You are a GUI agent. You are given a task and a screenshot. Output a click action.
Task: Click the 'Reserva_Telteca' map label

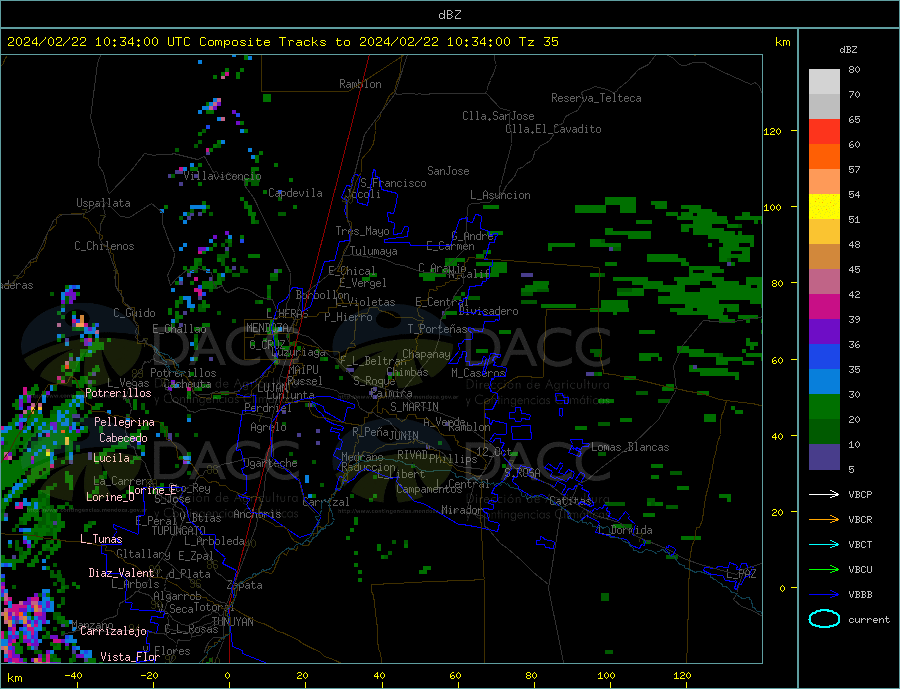point(596,98)
